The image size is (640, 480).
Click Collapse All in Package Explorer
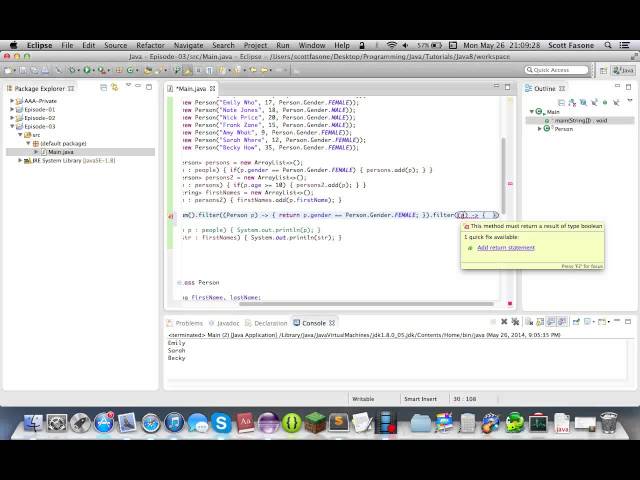pos(104,88)
